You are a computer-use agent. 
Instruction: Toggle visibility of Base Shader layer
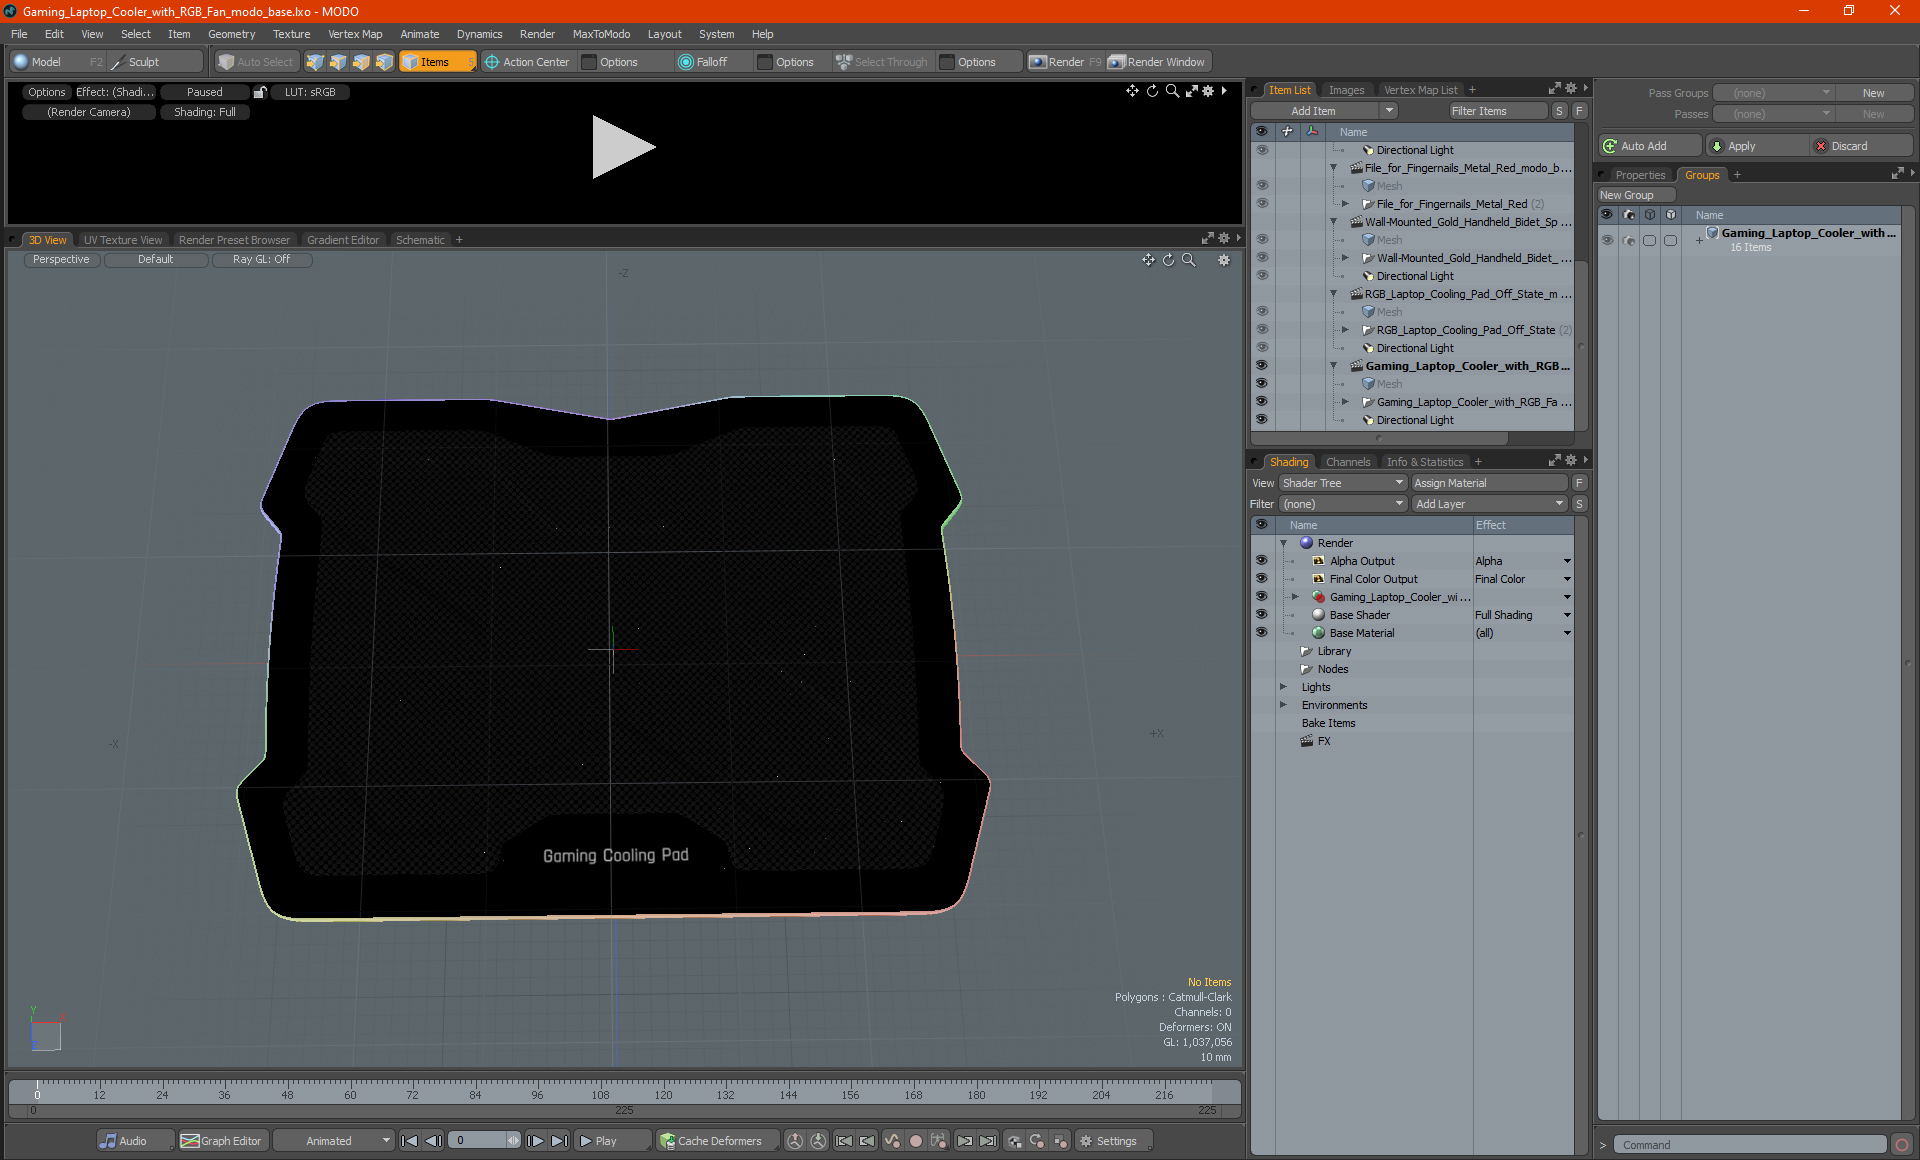[x=1261, y=615]
